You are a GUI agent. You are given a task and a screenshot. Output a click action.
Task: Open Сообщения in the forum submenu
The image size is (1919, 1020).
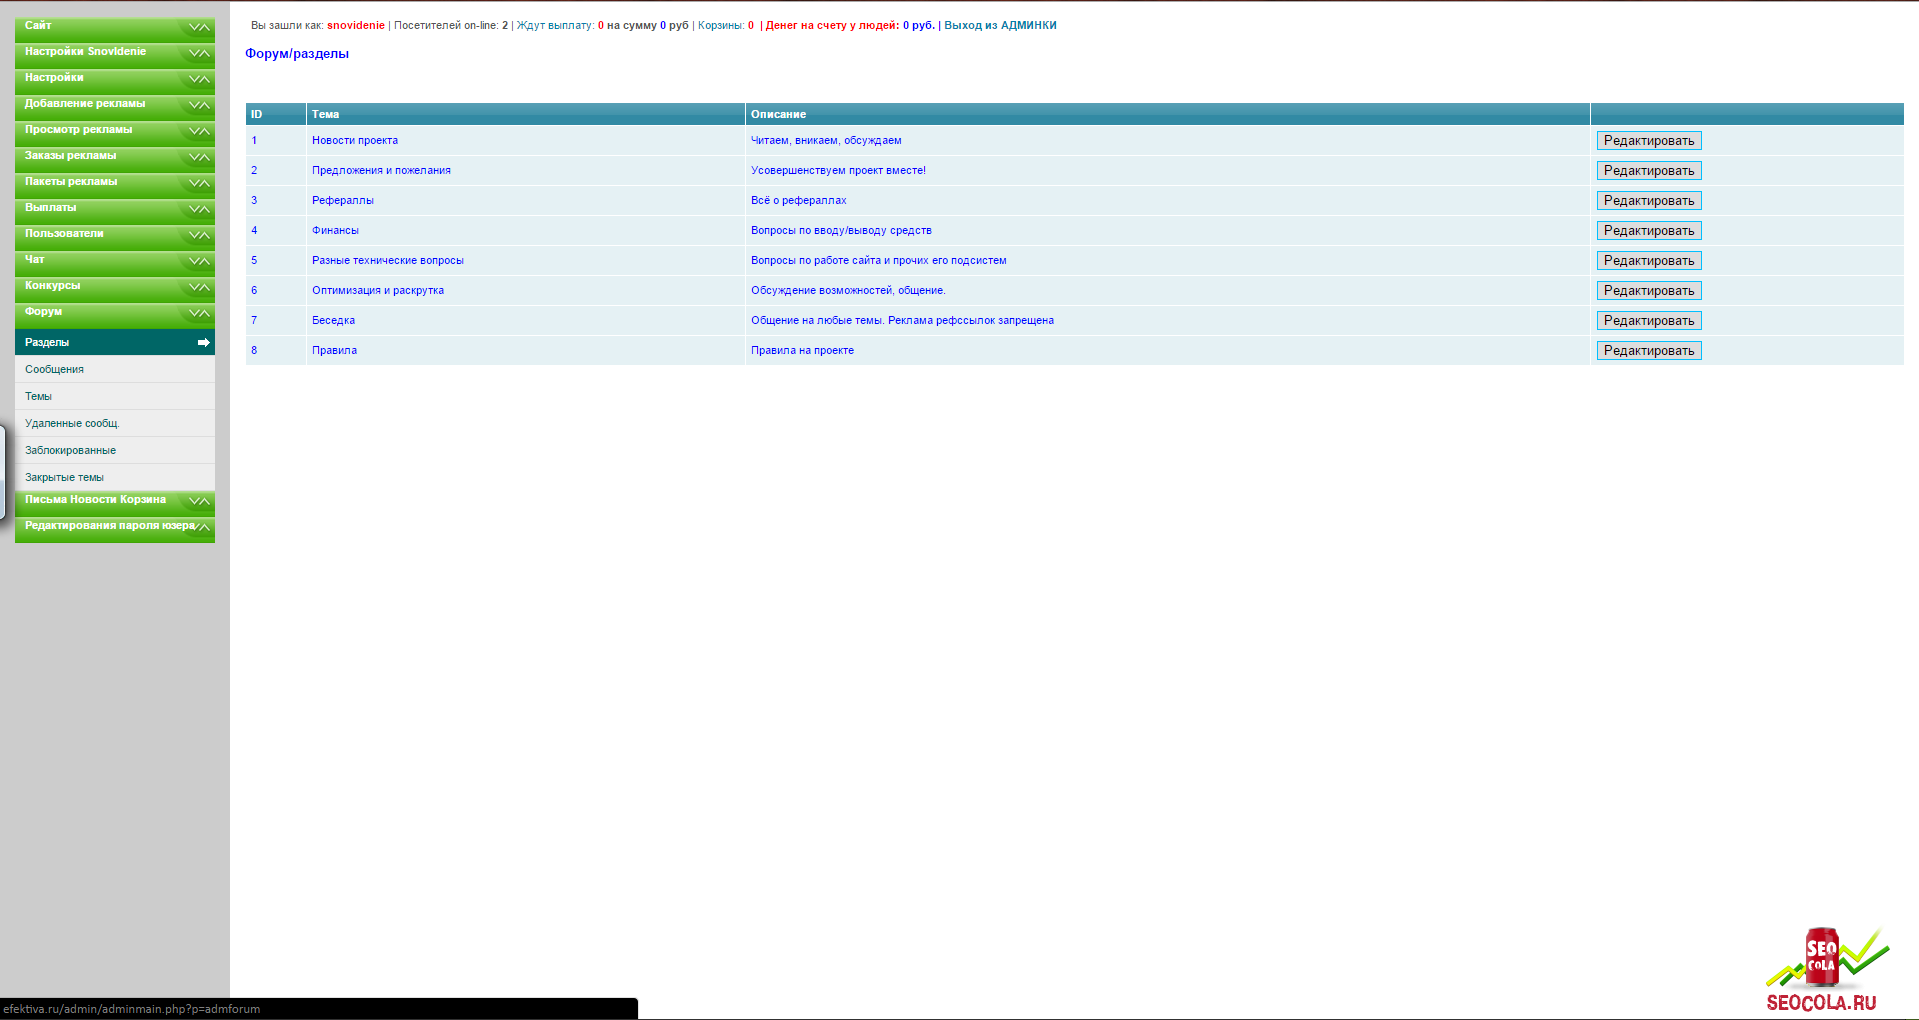point(55,370)
